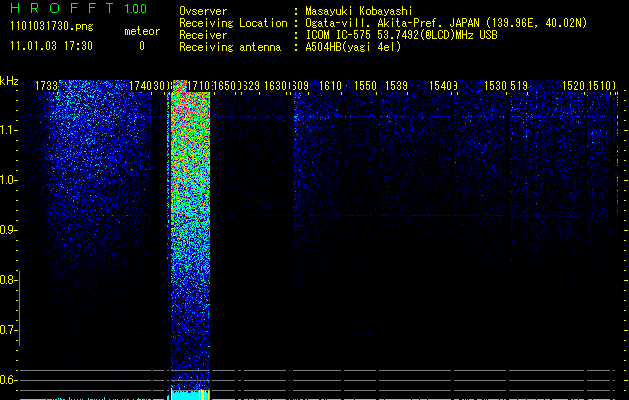
Task: Select the file name 1101031730.png
Action: click(x=52, y=27)
